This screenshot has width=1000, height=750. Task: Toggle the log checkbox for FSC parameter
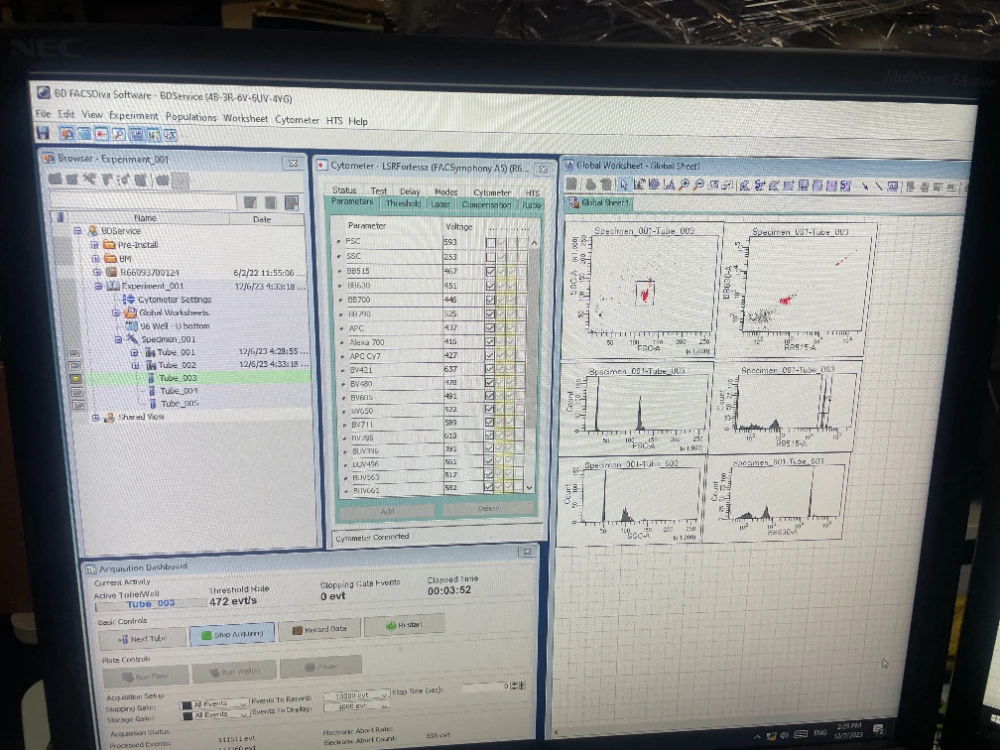(490, 242)
